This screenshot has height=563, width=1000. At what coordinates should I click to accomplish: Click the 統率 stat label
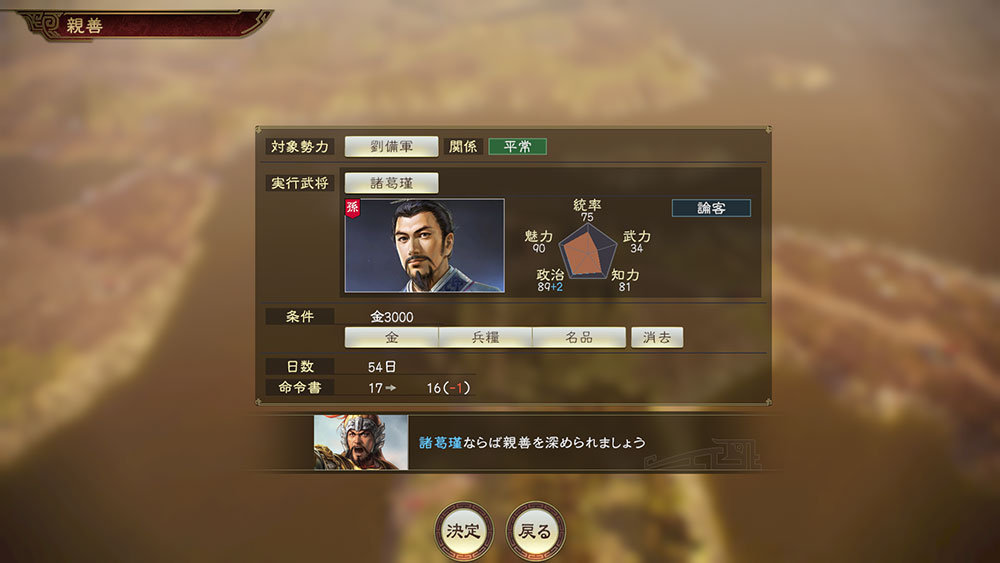(587, 205)
